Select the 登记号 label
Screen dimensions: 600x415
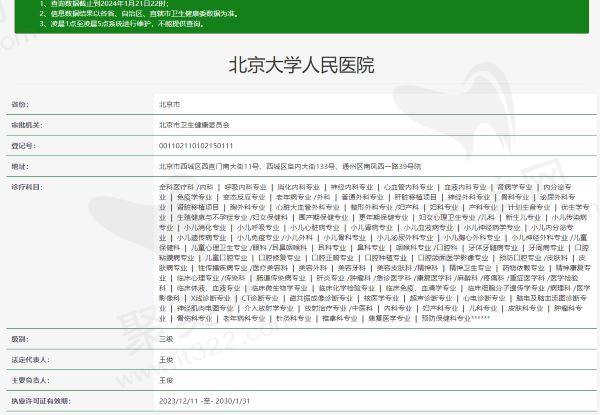coord(23,146)
